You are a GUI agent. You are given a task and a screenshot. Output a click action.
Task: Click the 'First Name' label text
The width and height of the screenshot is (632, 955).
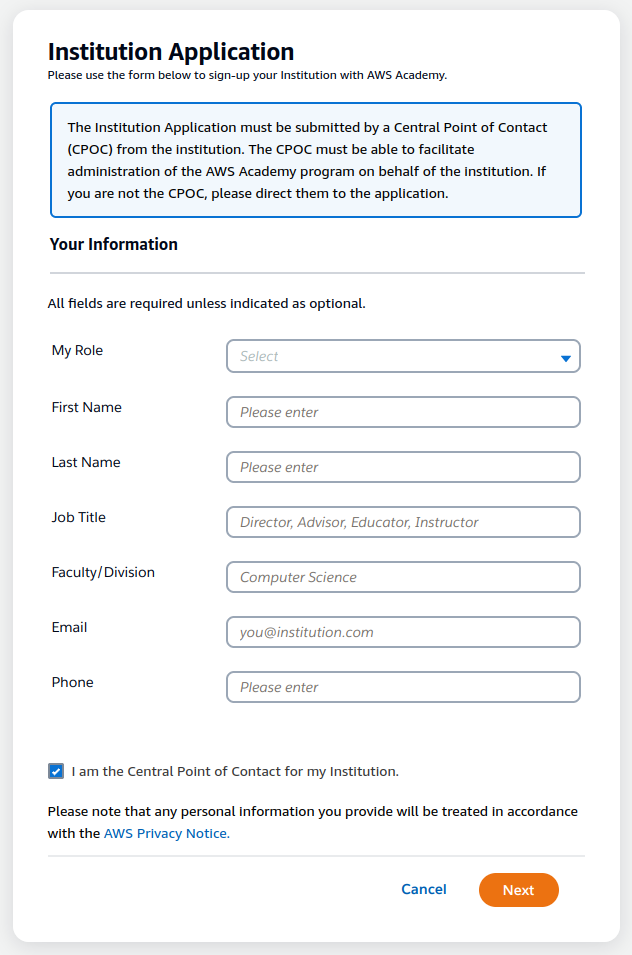(86, 407)
